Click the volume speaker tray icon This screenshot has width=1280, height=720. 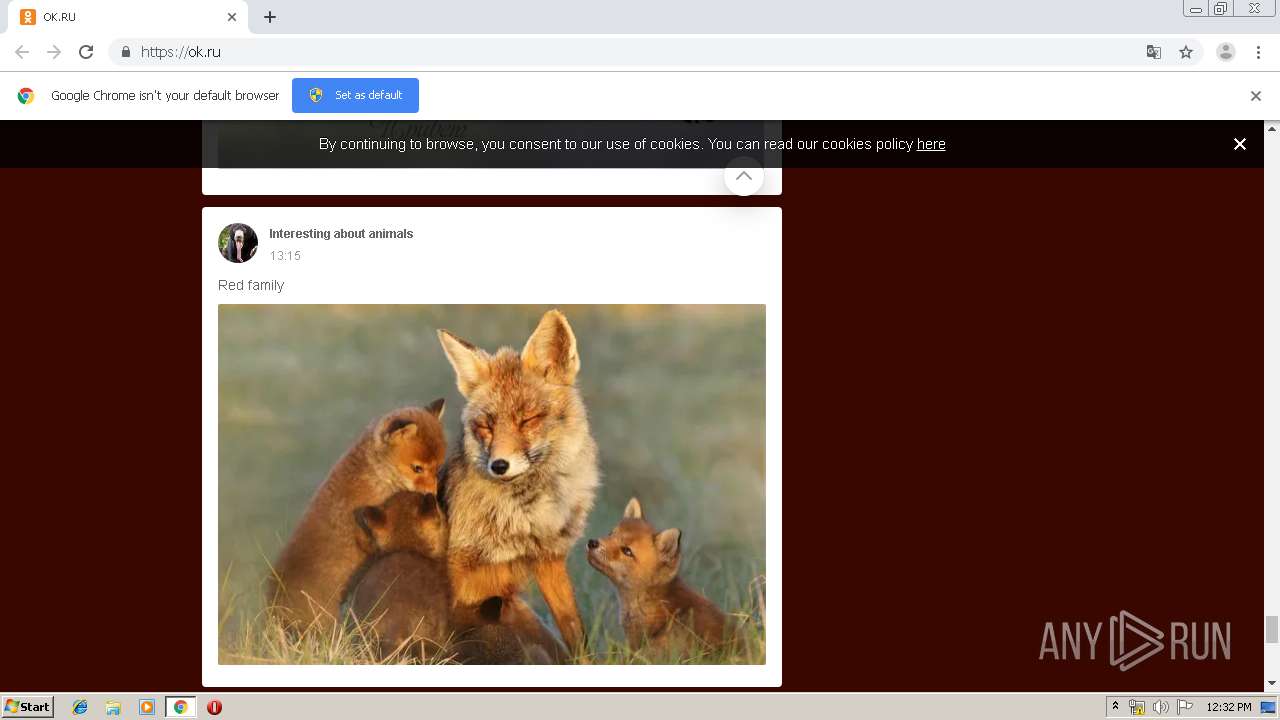1160,707
